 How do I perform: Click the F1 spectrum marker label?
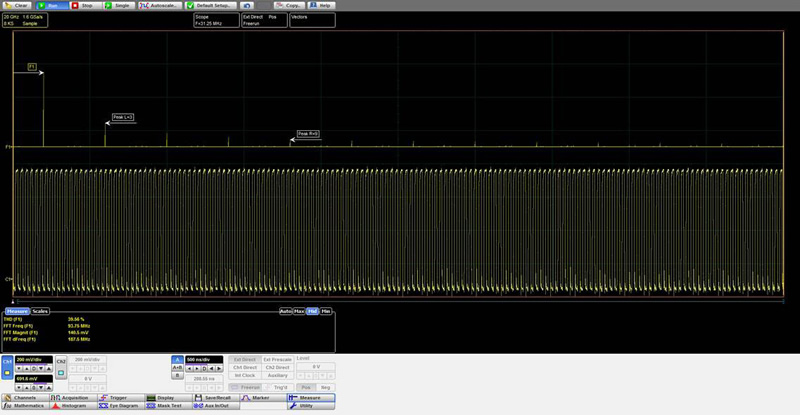click(32, 67)
